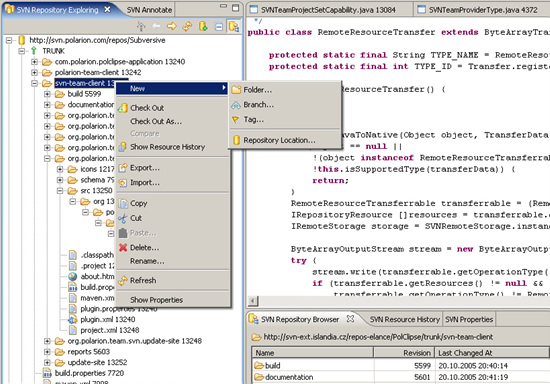Select the build row in Repository Browser table
Image resolution: width=550 pixels, height=384 pixels.
(x=400, y=365)
